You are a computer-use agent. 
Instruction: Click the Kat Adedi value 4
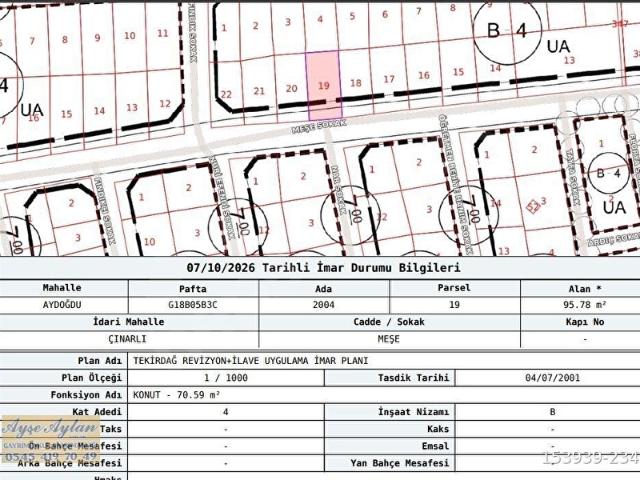pos(226,412)
